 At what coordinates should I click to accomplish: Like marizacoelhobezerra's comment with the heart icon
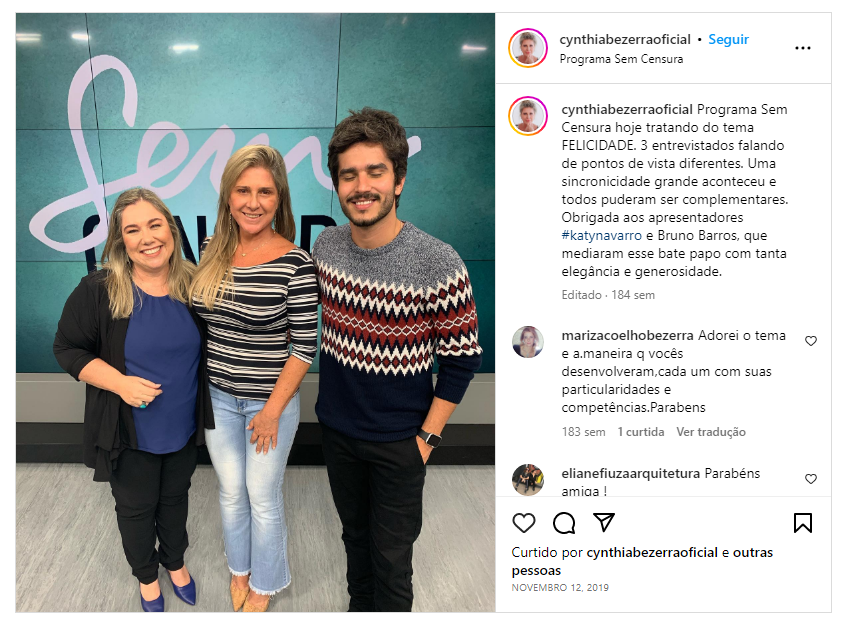[810, 341]
